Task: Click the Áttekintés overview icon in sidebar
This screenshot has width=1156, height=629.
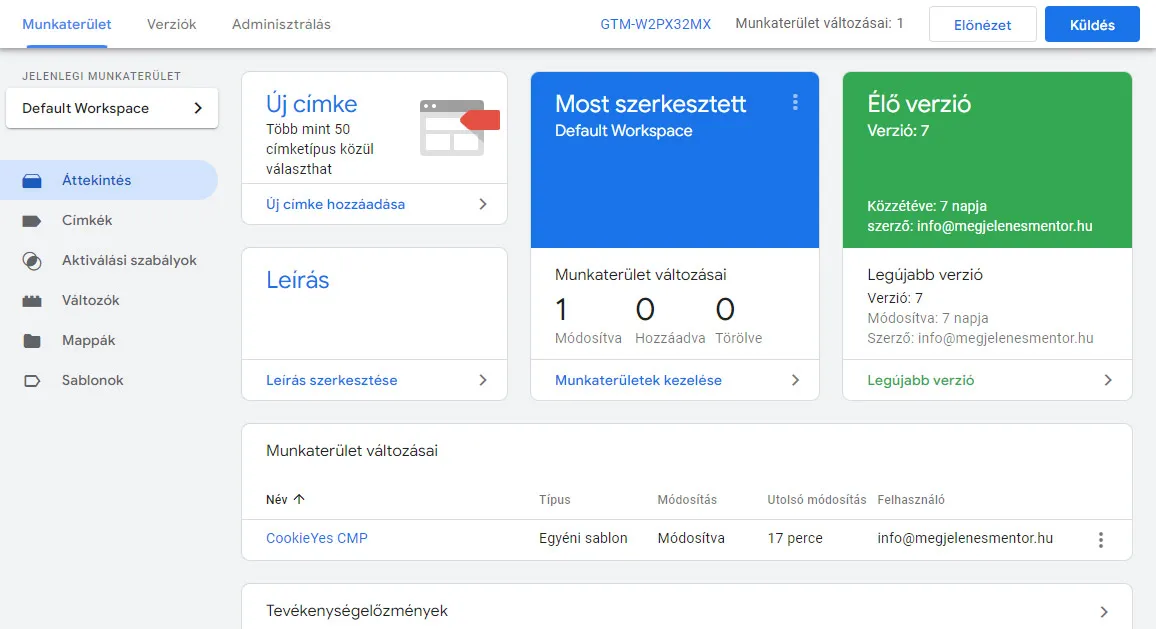Action: (32, 181)
